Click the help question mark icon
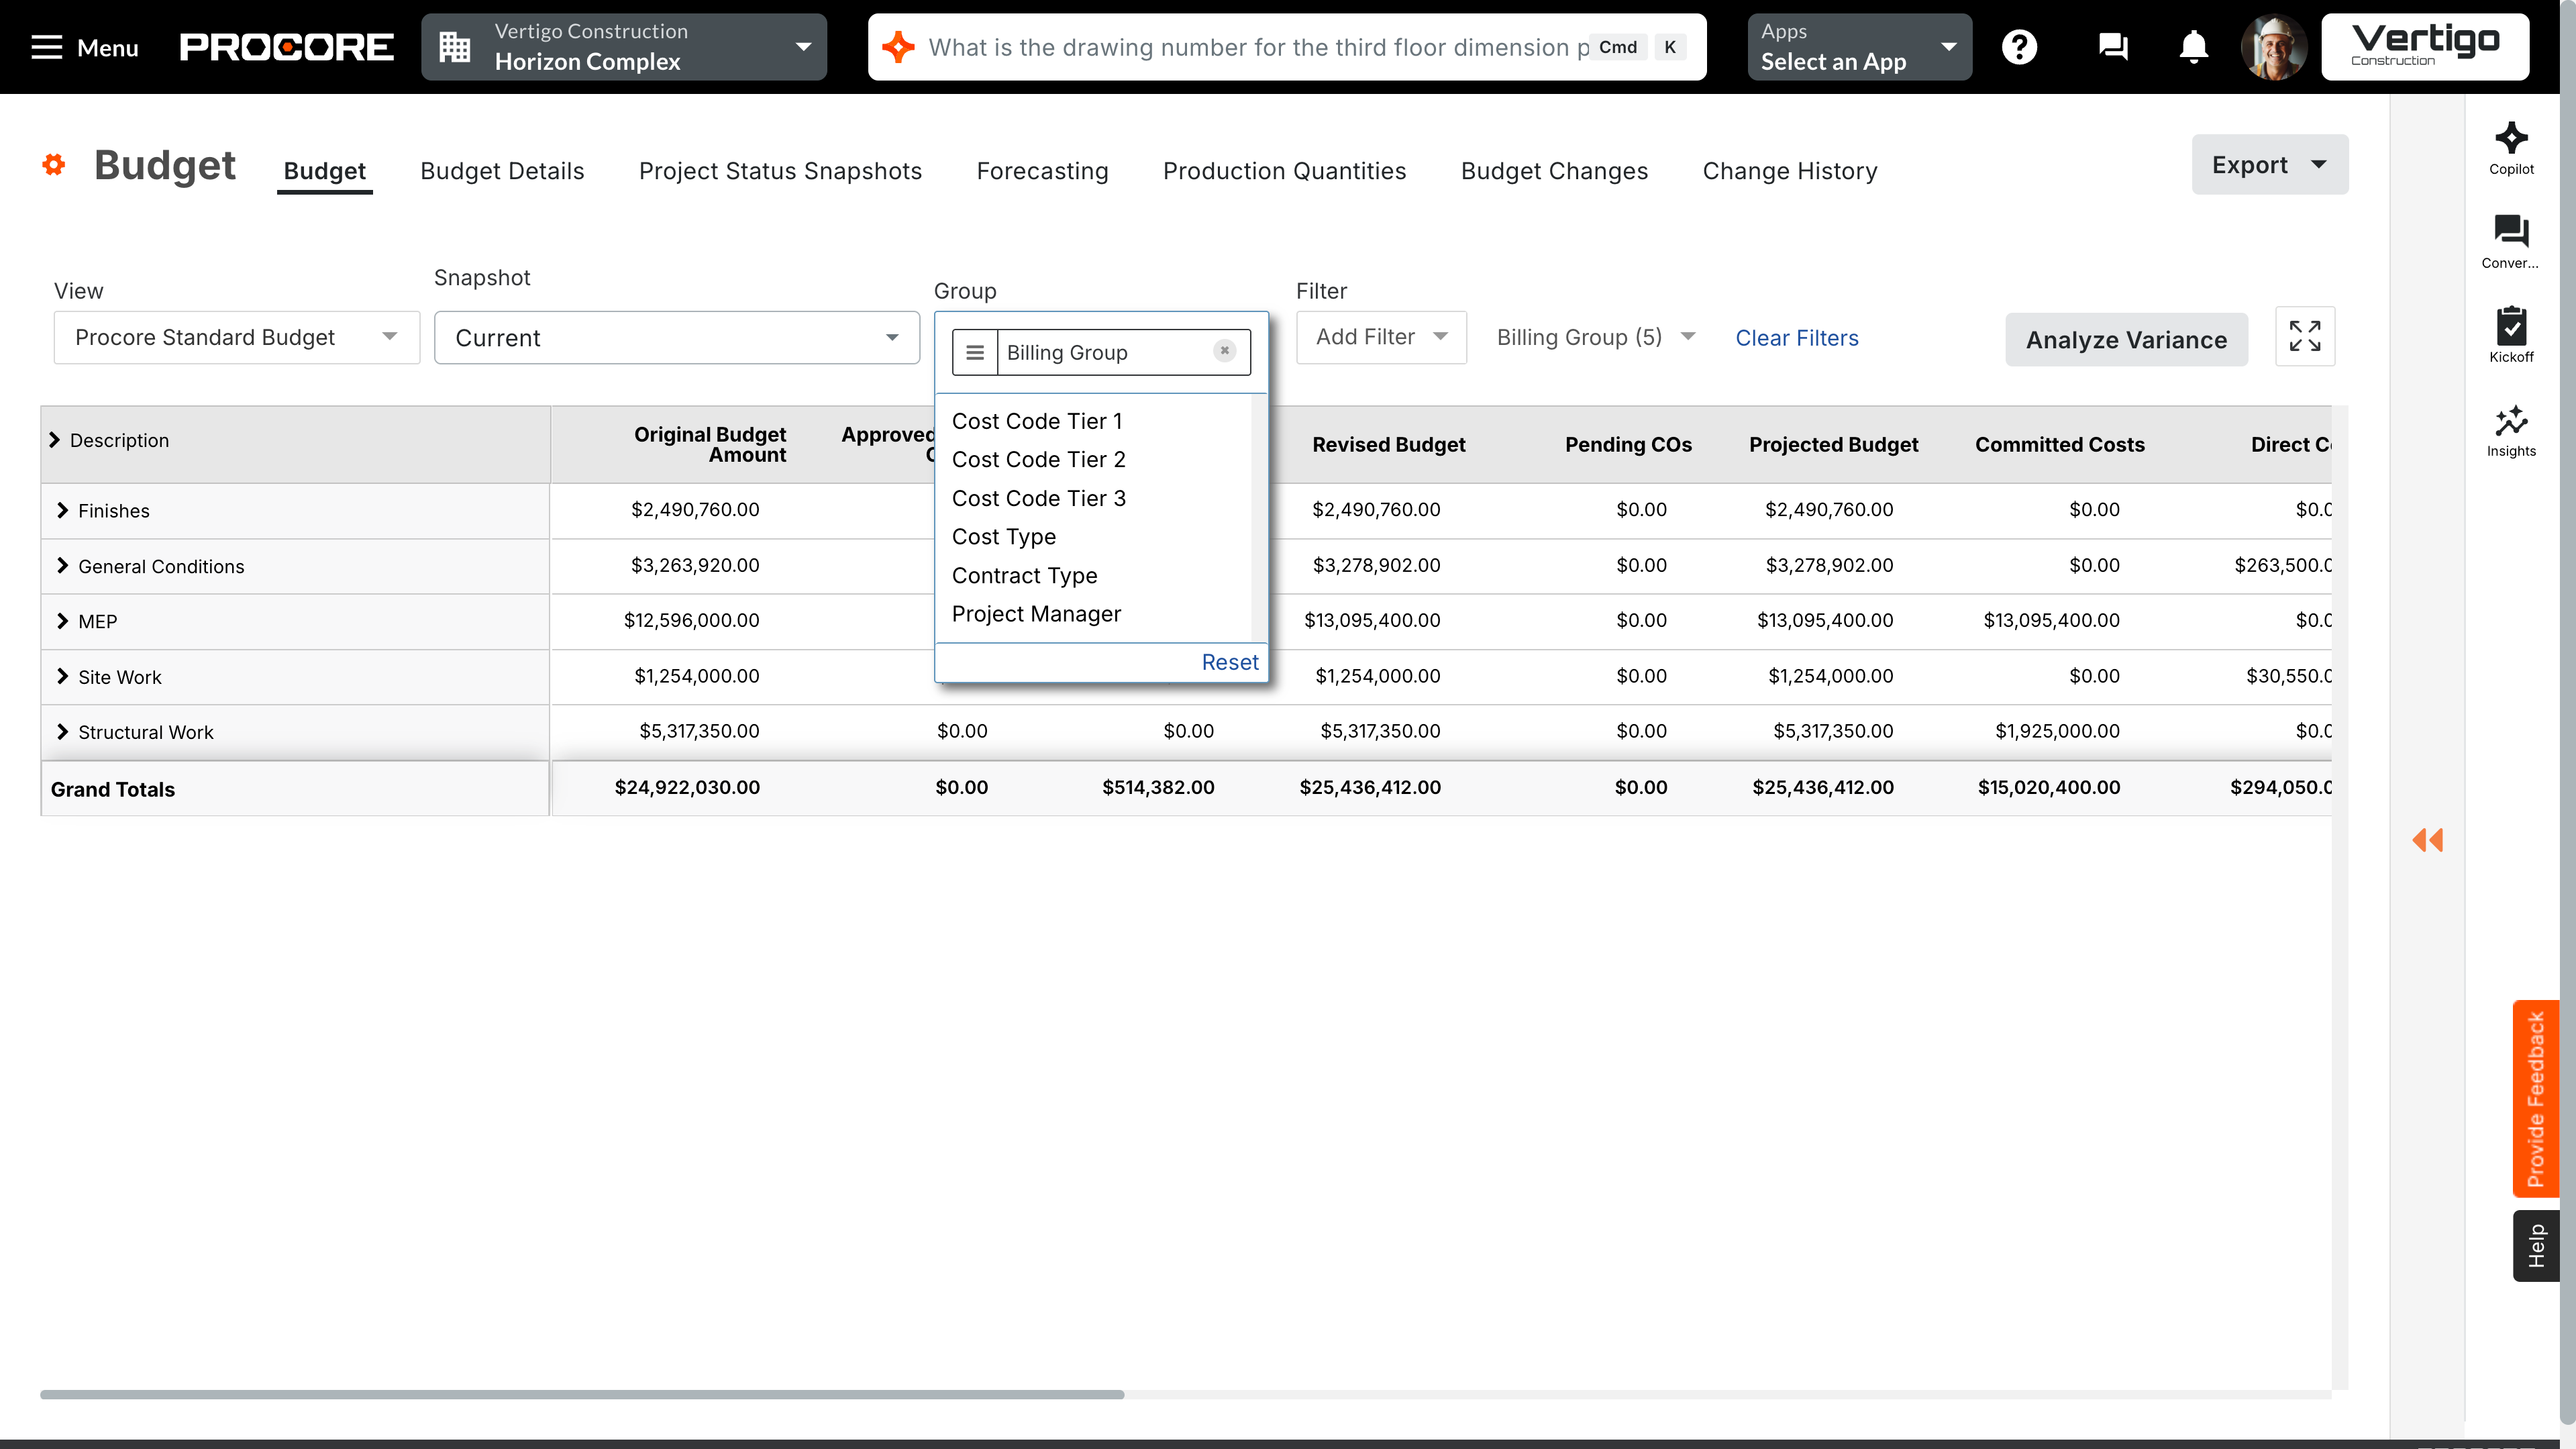Image resolution: width=2576 pixels, height=1449 pixels. pos(2019,47)
